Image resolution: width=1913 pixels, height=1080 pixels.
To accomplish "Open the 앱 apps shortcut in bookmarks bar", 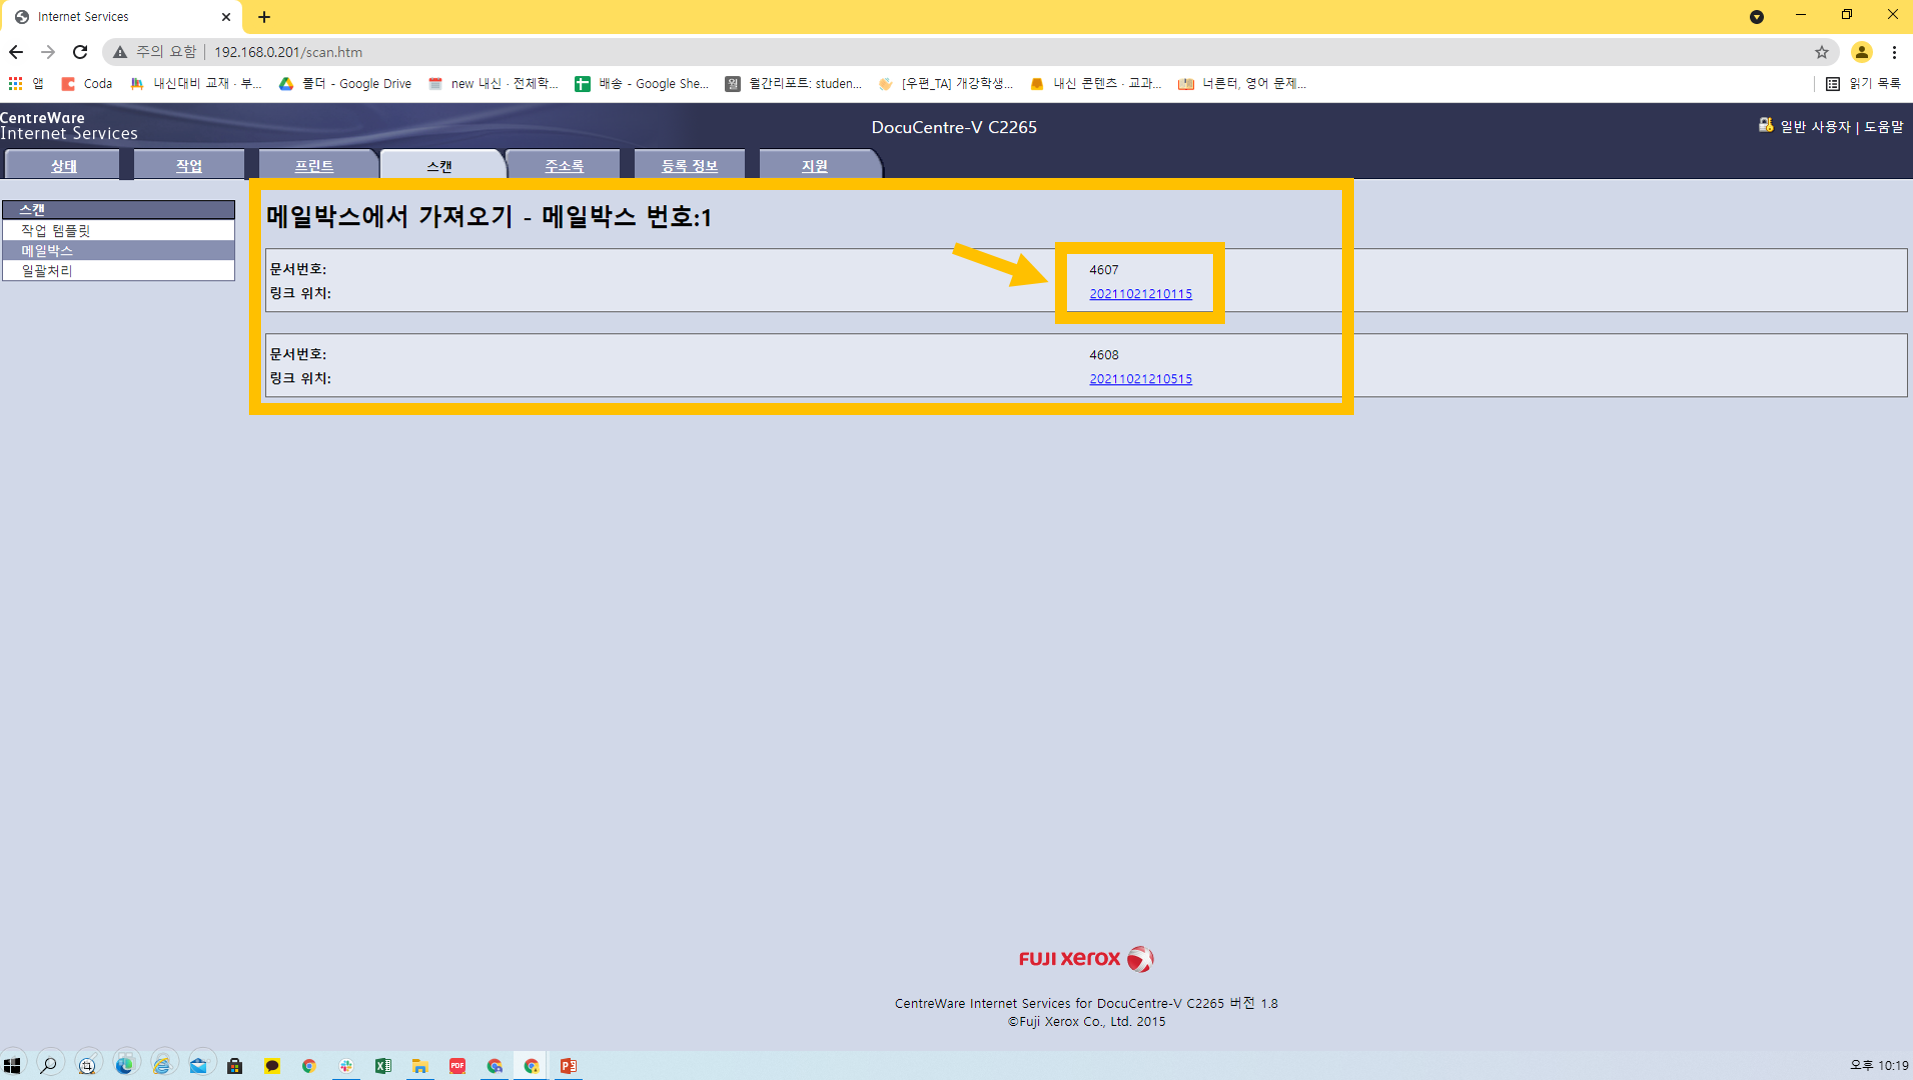I will point(26,84).
